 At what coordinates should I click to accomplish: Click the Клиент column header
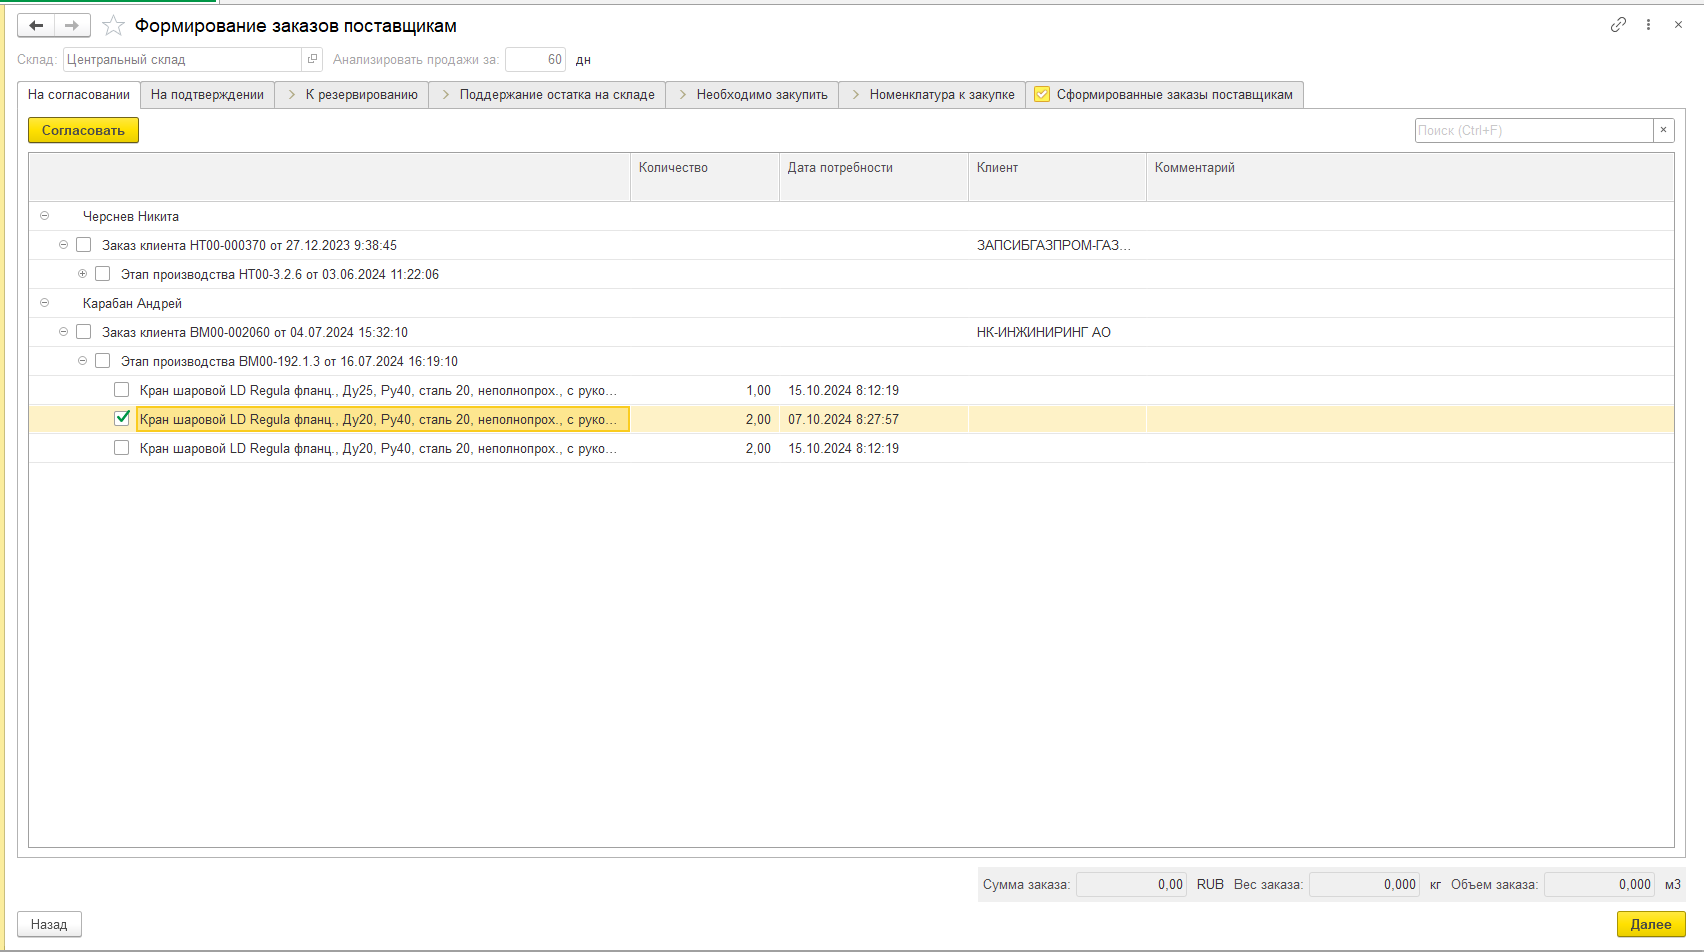[1057, 177]
